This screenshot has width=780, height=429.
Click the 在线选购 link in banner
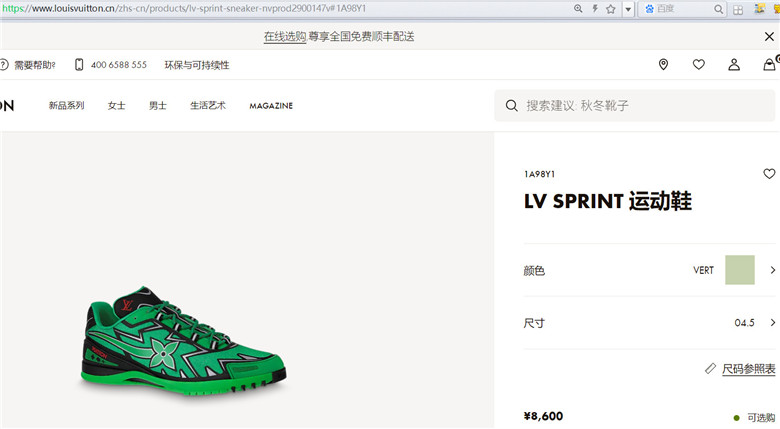click(x=285, y=37)
